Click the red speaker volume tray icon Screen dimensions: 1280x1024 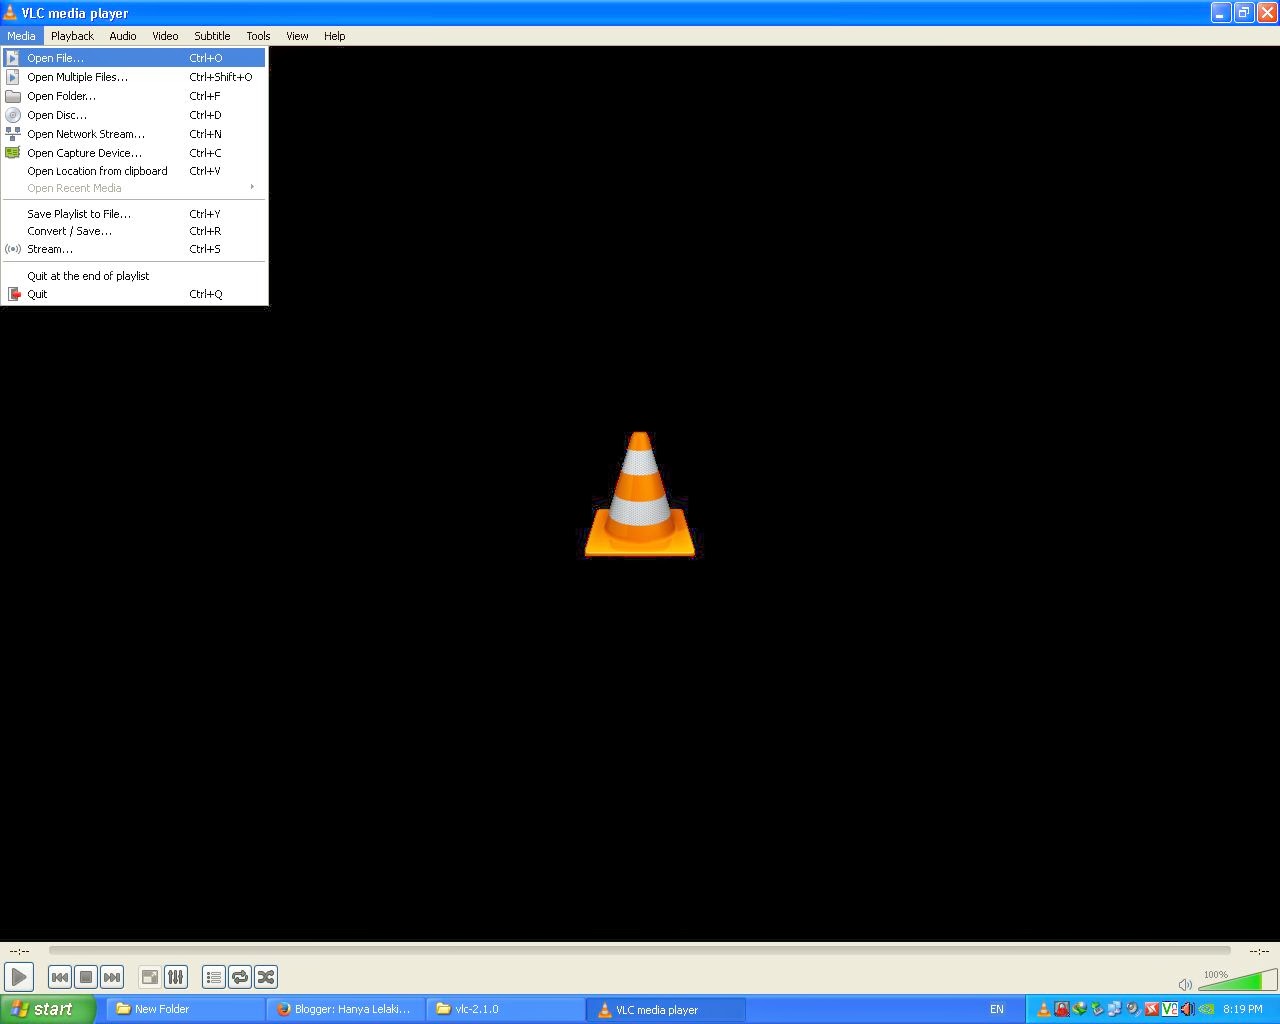coord(1187,1009)
